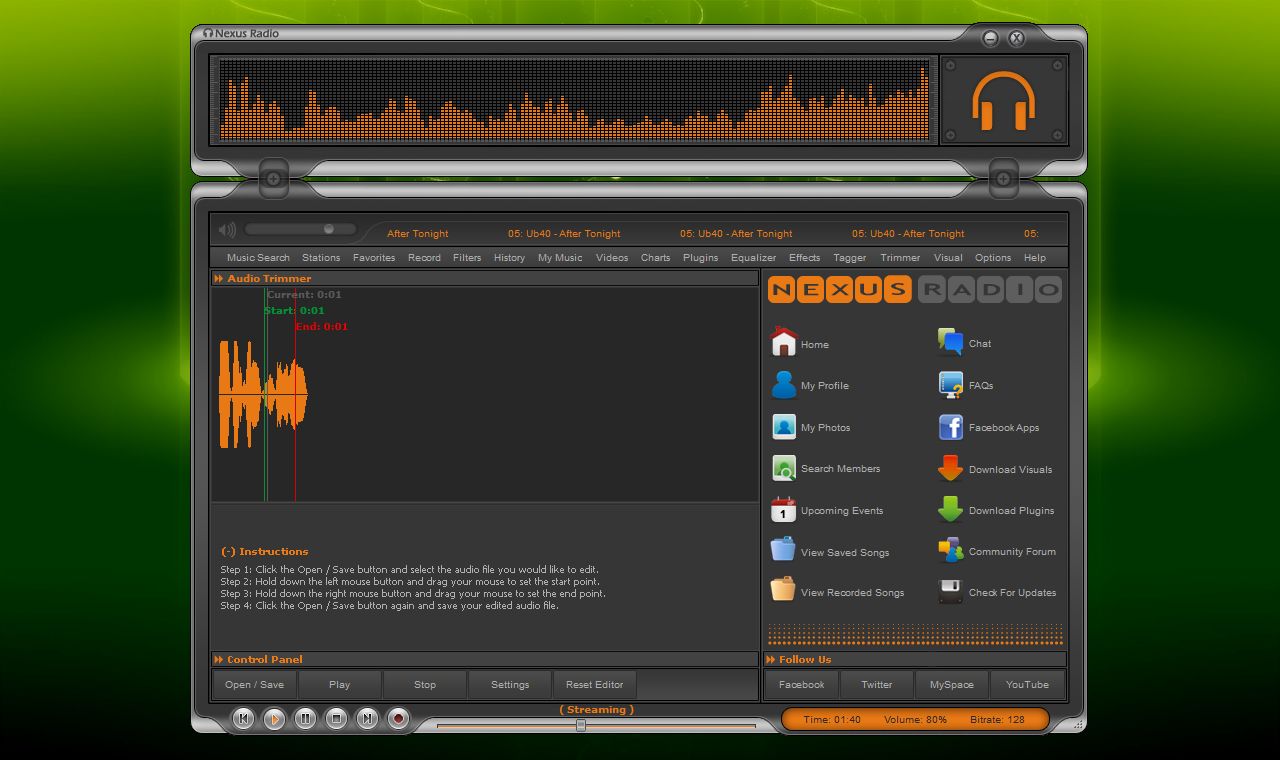
Task: Open the Videos menu
Action: (612, 258)
